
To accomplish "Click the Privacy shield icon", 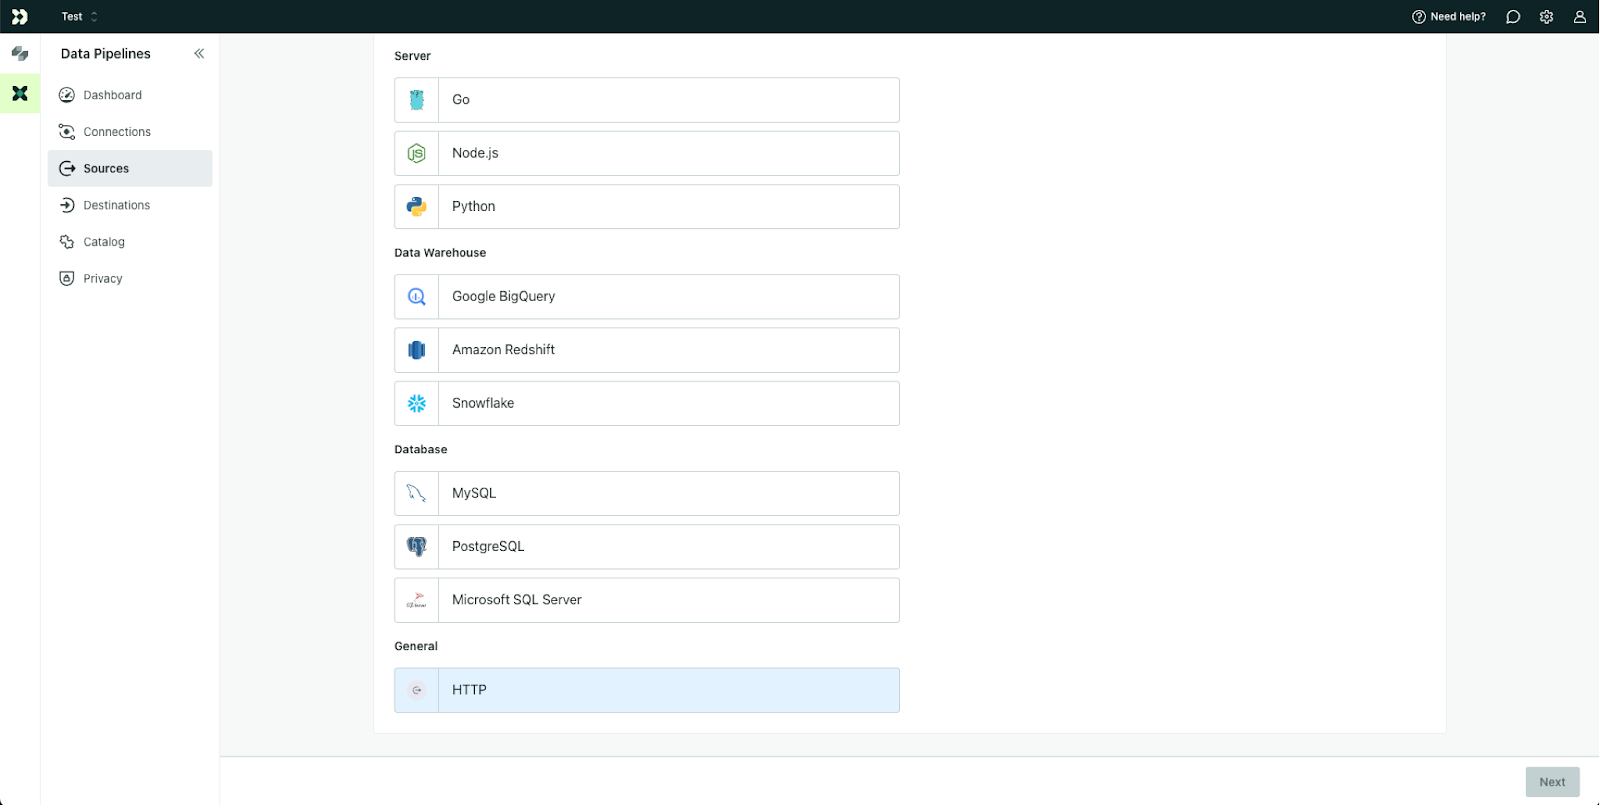I will coord(67,278).
